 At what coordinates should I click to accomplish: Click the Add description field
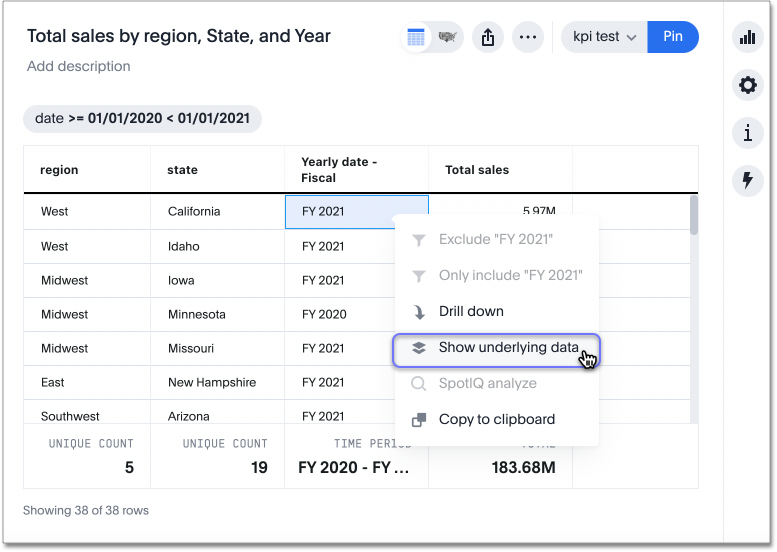click(79, 66)
